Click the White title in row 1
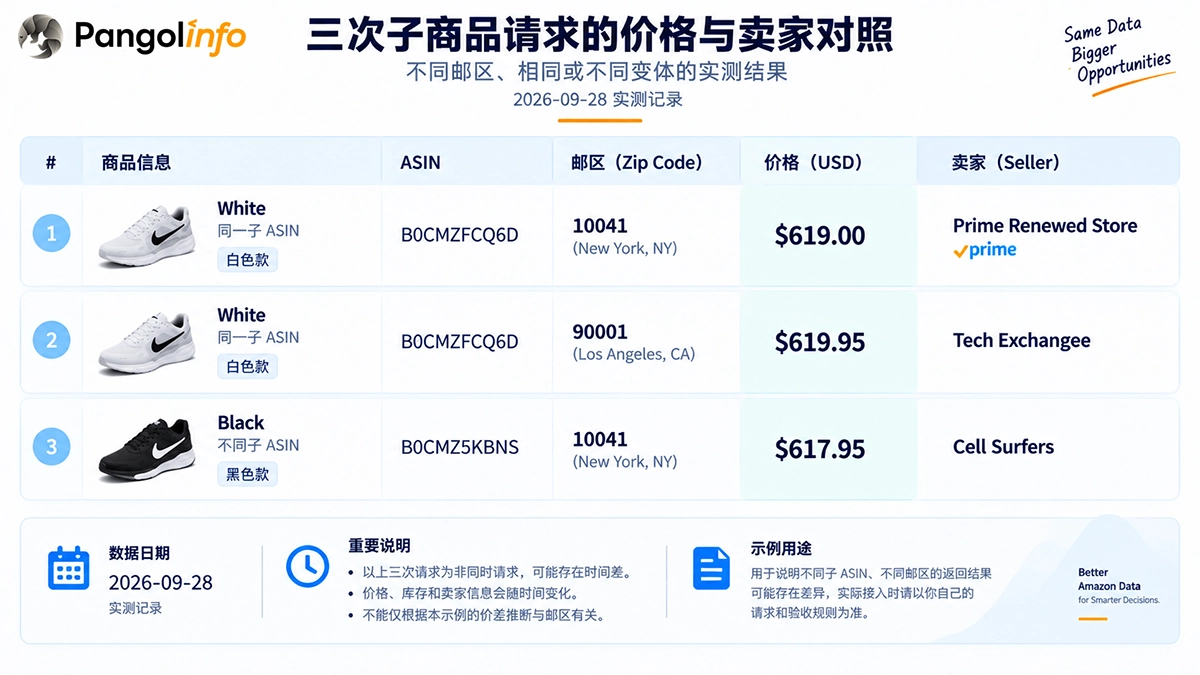Viewport: 1200px width, 675px height. [x=242, y=209]
